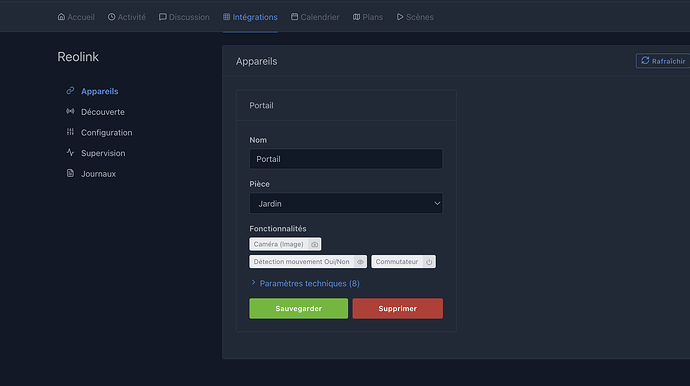Click the Pièce field label

260,184
